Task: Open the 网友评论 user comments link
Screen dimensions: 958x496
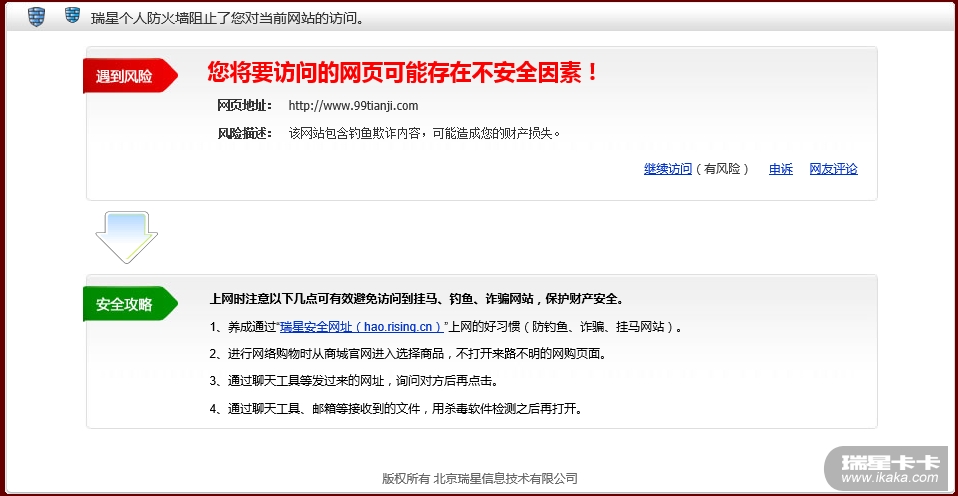Action: click(x=833, y=169)
